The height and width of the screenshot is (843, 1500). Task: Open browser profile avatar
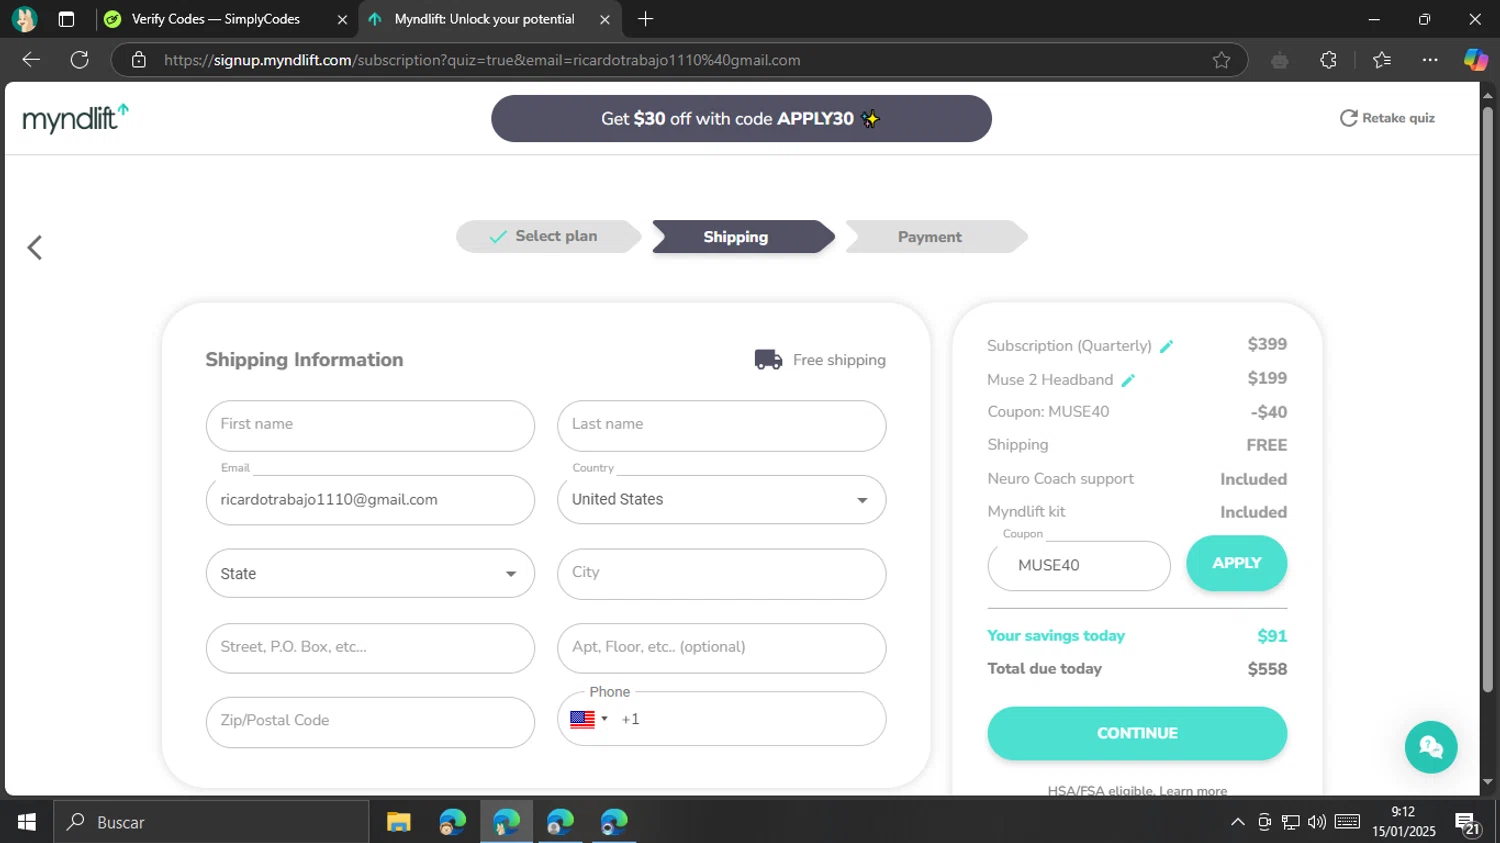(x=24, y=19)
